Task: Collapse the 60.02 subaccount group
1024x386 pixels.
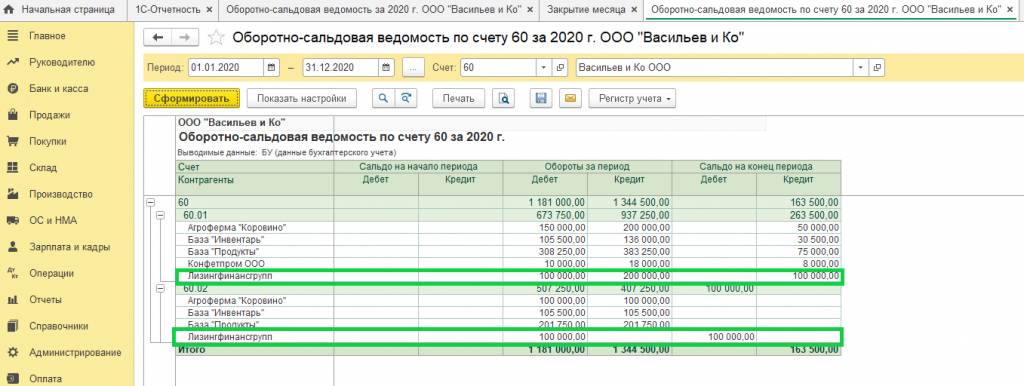Action: click(161, 288)
